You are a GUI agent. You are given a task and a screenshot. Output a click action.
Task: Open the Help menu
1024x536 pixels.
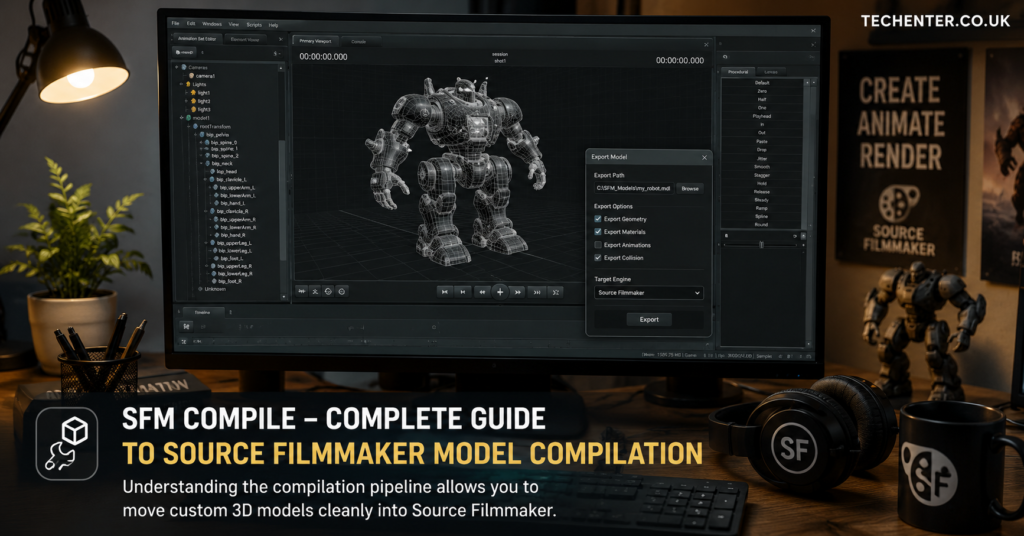(273, 25)
